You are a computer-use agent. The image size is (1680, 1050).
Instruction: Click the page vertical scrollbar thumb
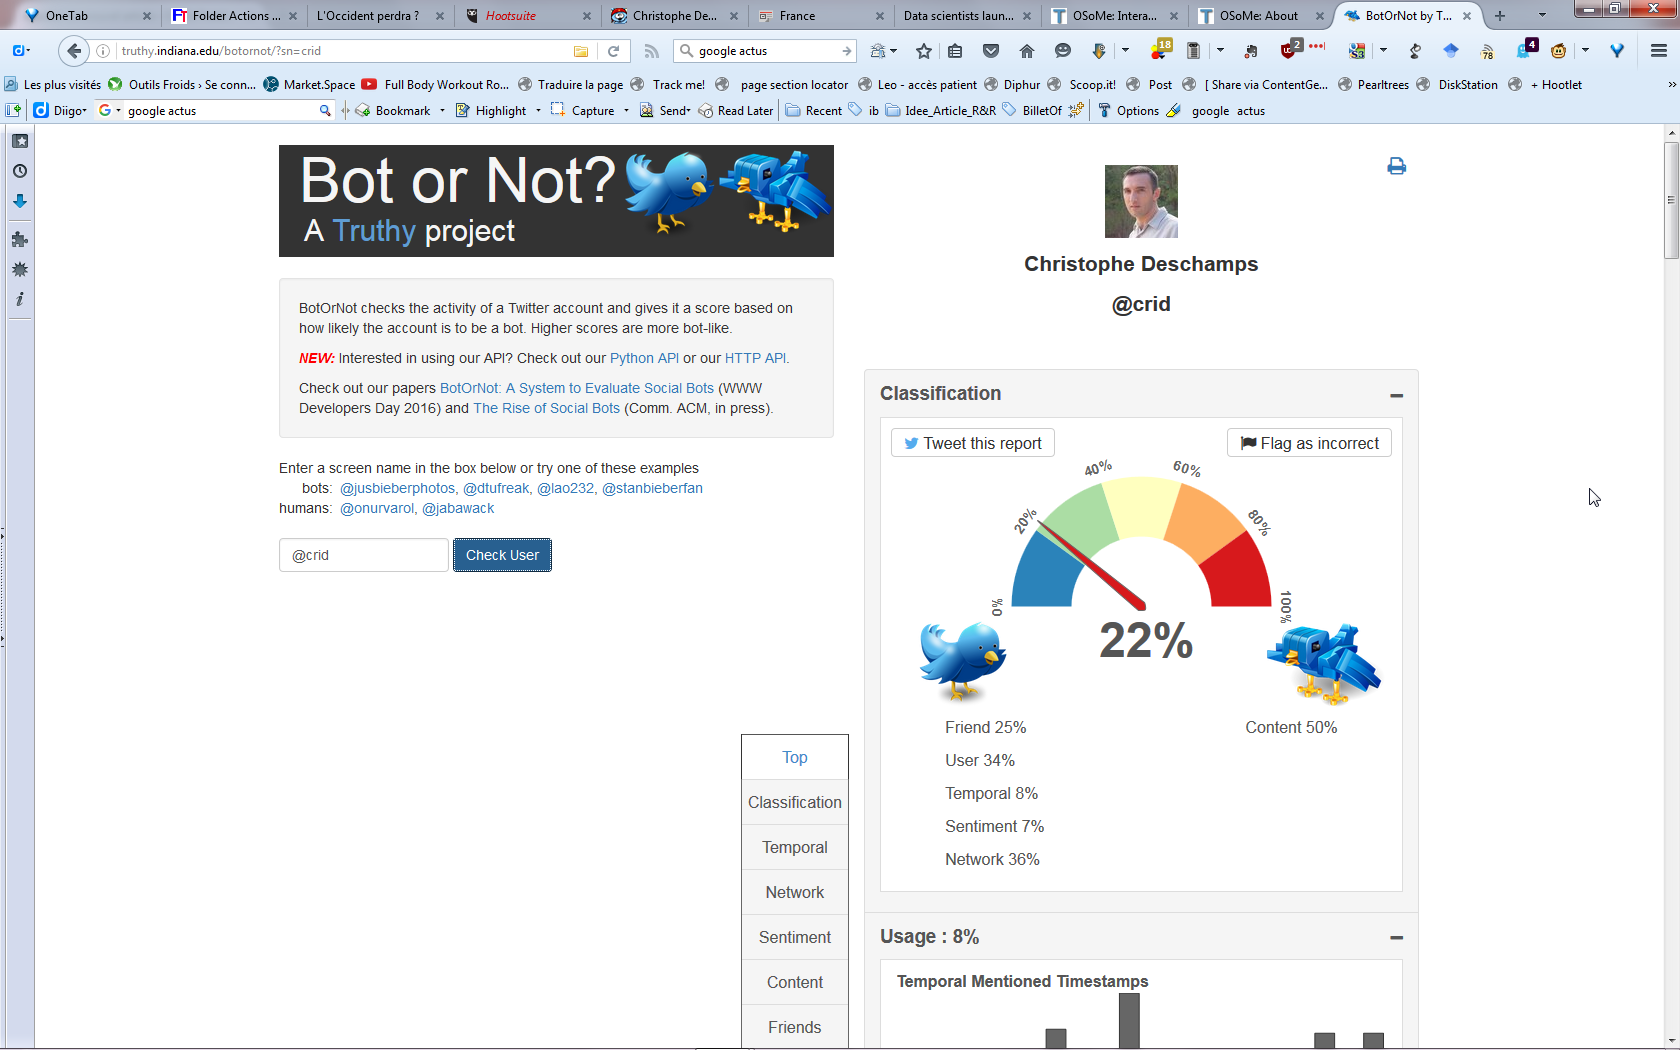point(1671,200)
